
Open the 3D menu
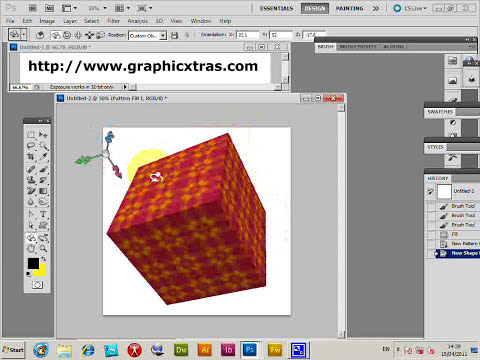(x=159, y=21)
